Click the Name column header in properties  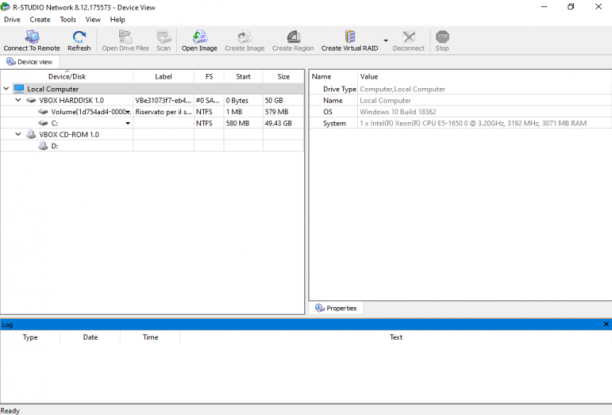point(321,77)
